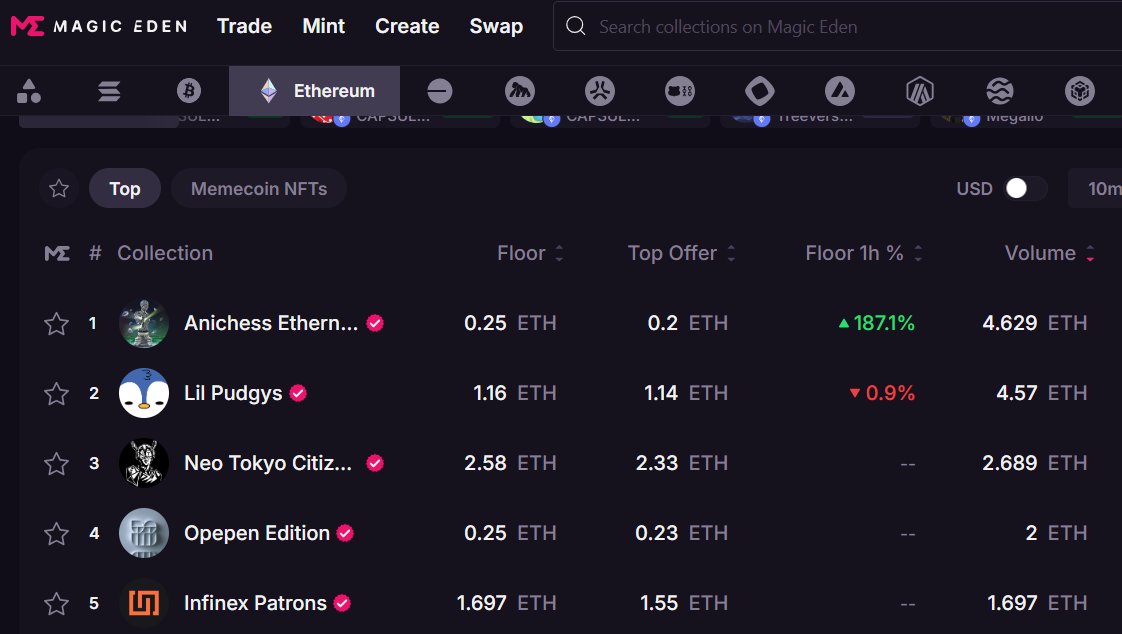Click the 2.689 ETH volume cell
The height and width of the screenshot is (634, 1122).
[x=1035, y=463]
